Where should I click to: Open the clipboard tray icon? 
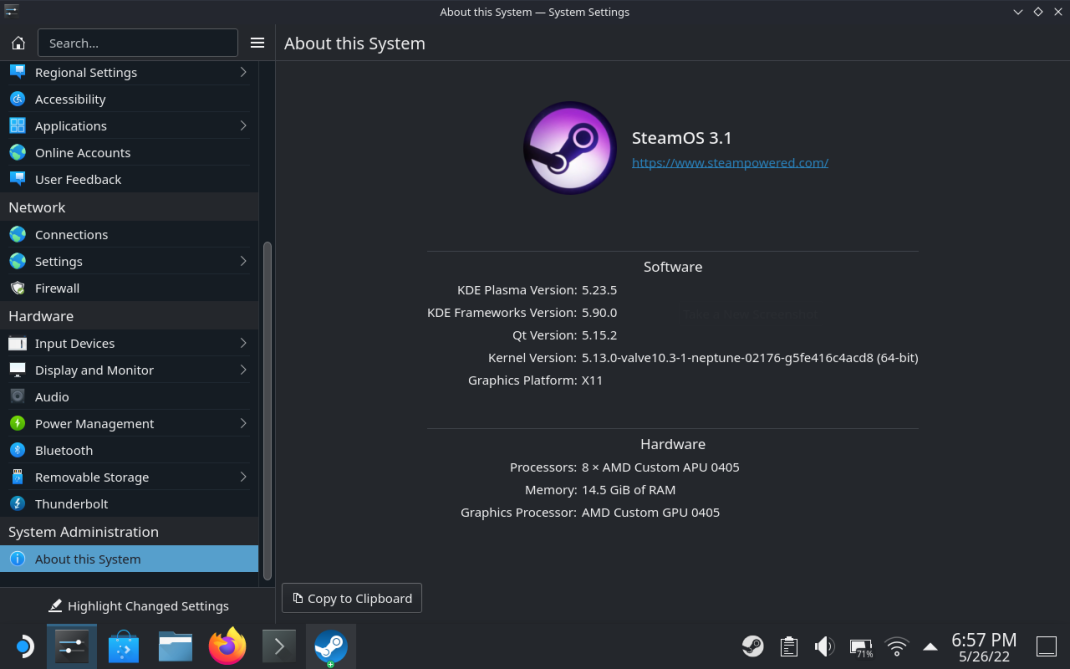(x=789, y=646)
